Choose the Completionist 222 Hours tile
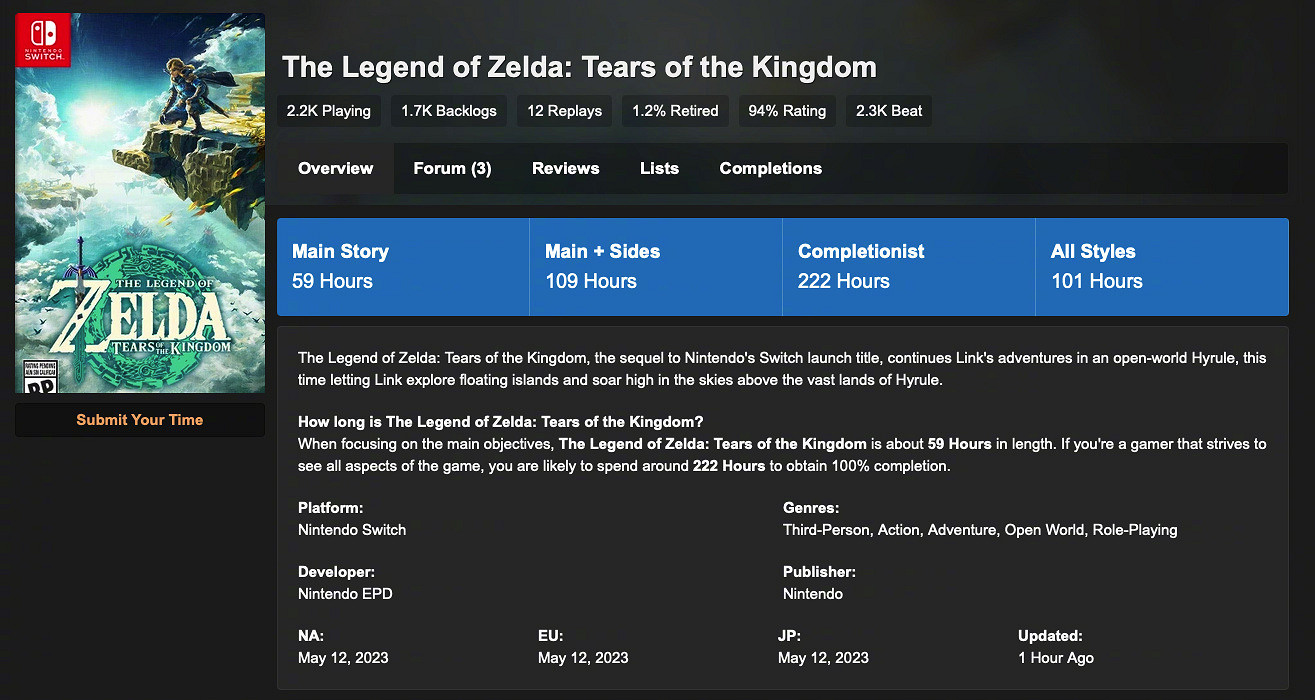Image resolution: width=1315 pixels, height=700 pixels. point(909,267)
